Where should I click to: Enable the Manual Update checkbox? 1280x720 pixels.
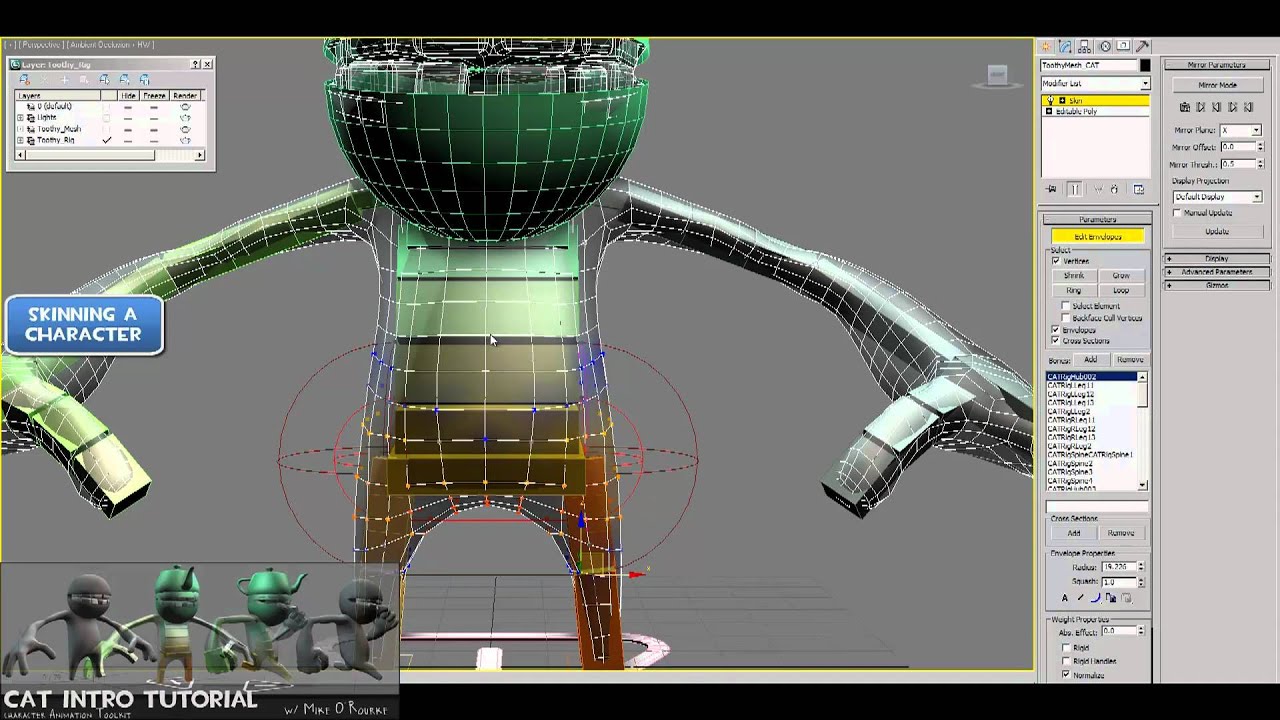pyautogui.click(x=1177, y=213)
